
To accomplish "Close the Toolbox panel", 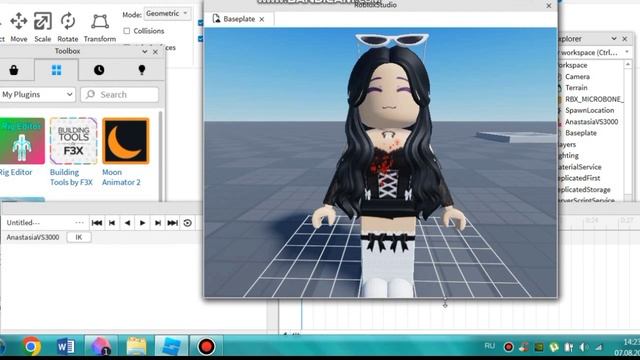I will [x=156, y=52].
